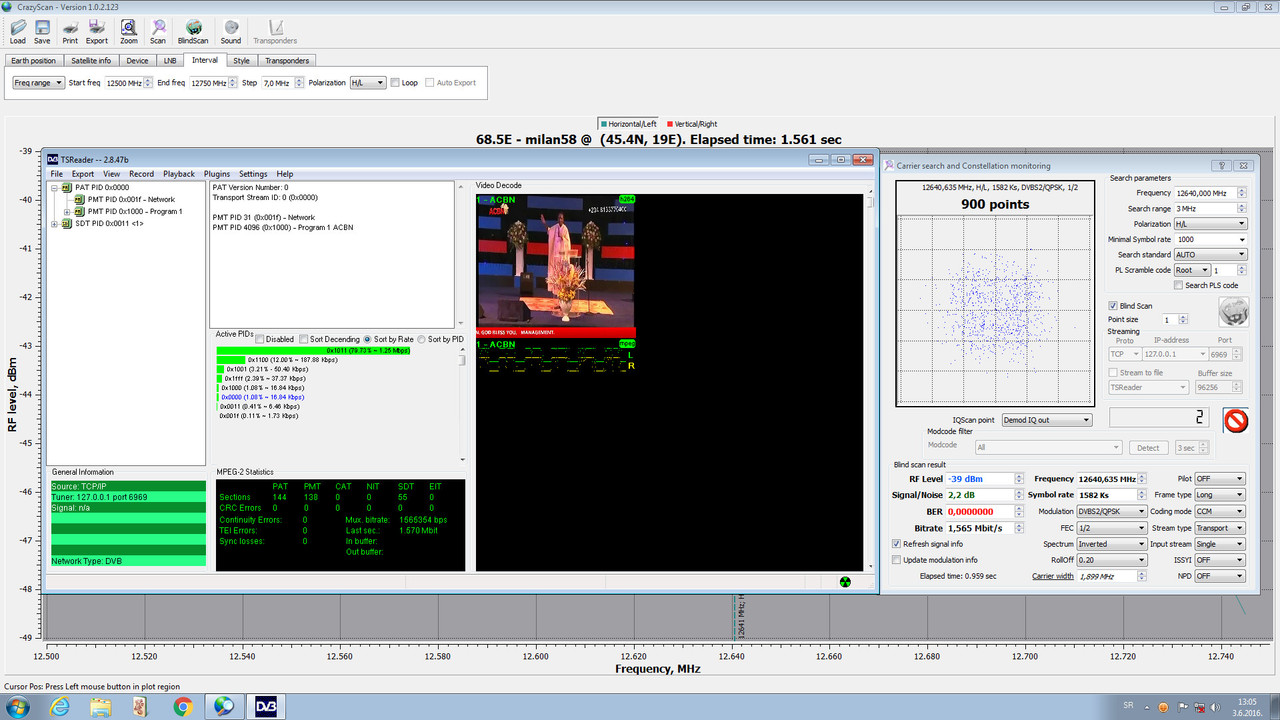Open the Search range 3 MHz dropdown

[1211, 209]
